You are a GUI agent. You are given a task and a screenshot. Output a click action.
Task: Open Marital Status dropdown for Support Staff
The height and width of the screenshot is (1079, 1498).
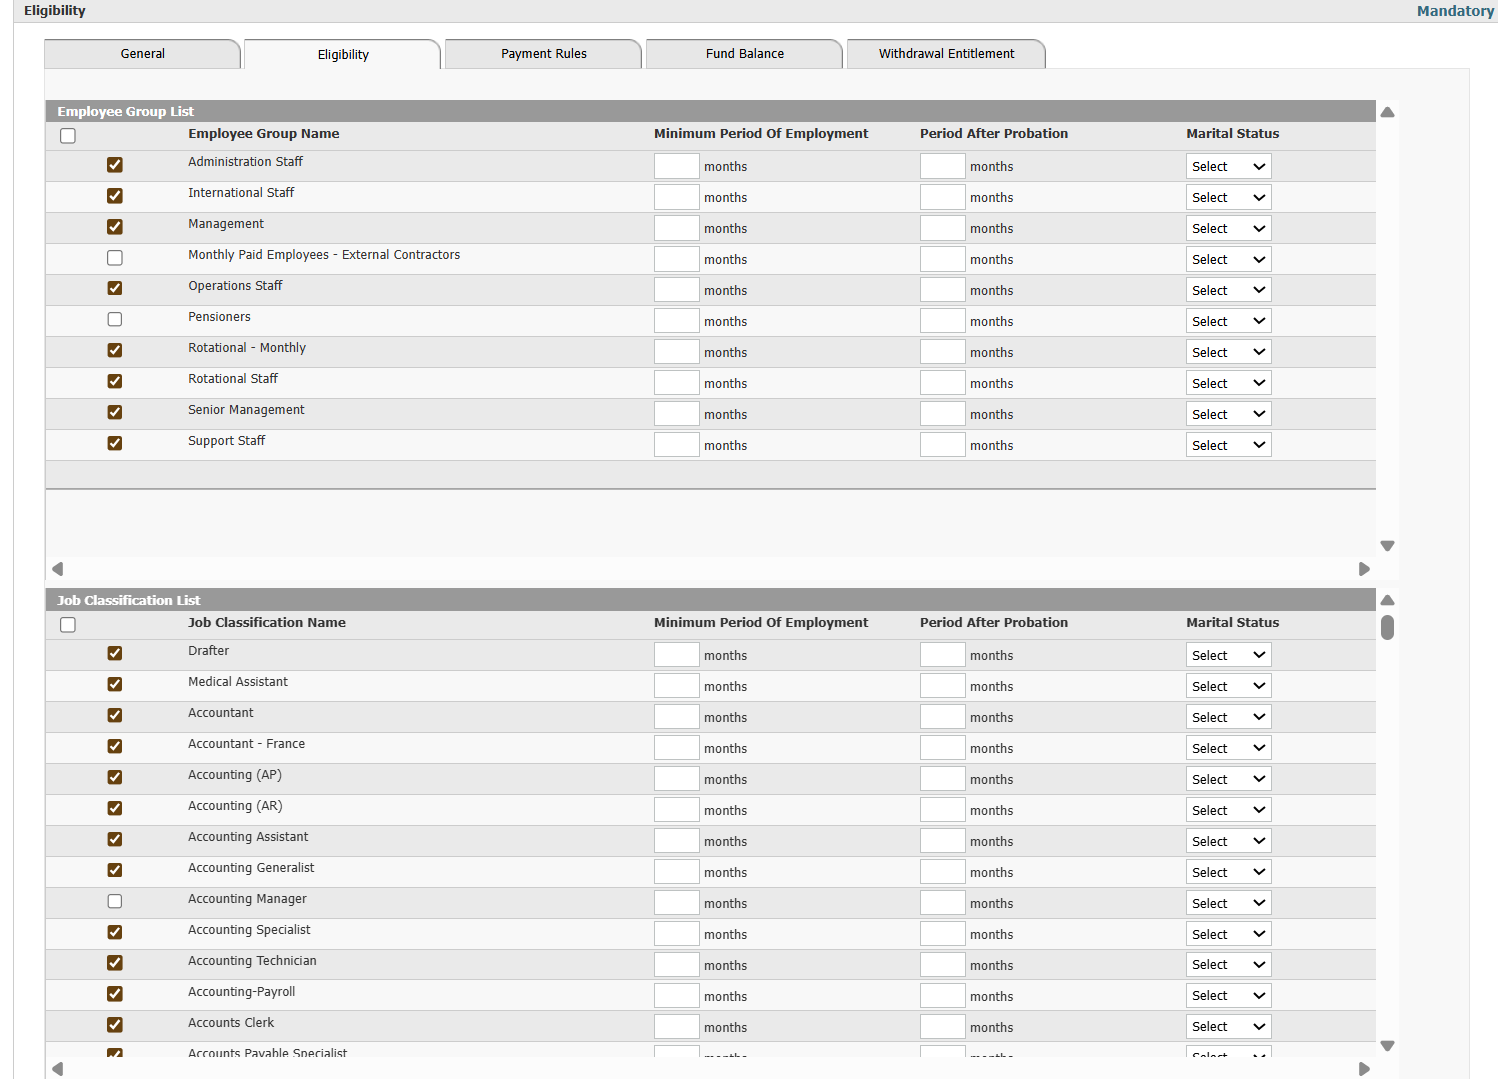coord(1229,446)
